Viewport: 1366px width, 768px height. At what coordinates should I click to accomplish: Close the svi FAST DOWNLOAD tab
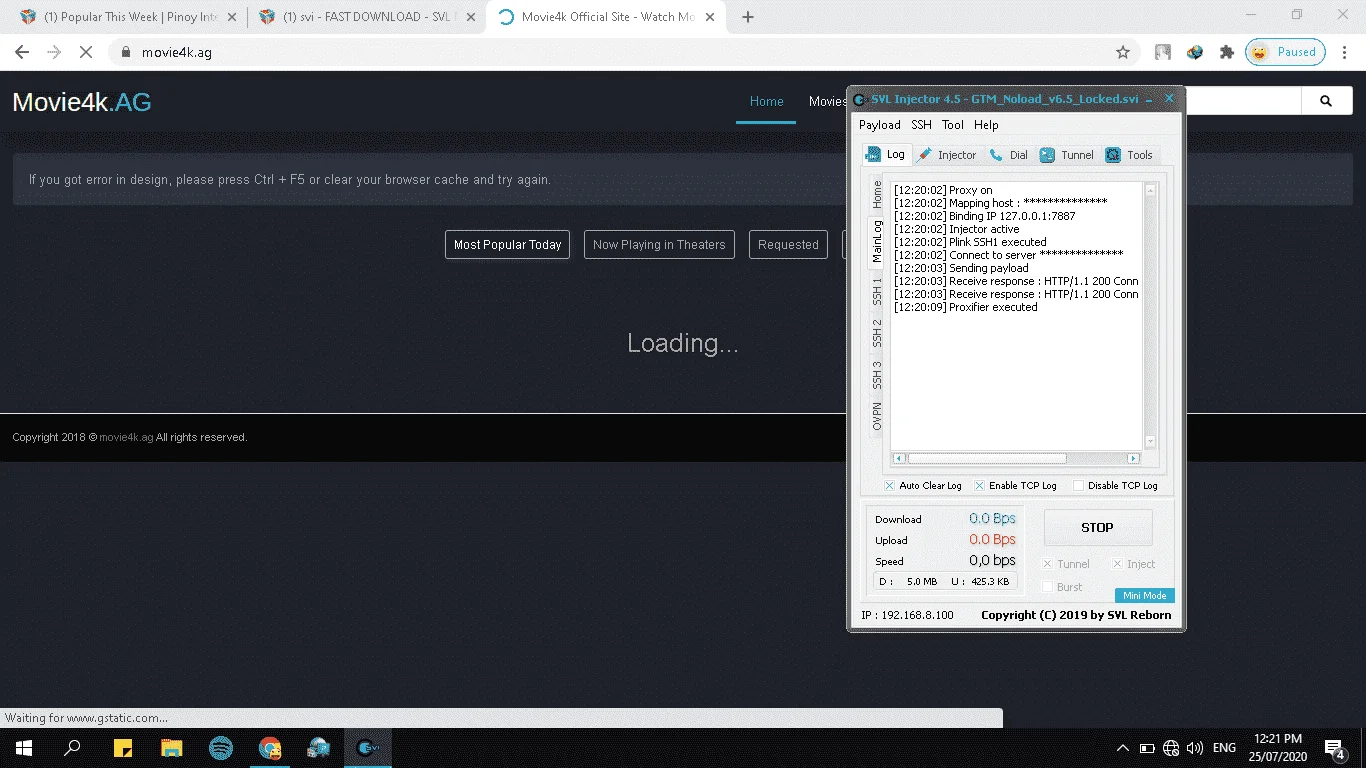[471, 17]
